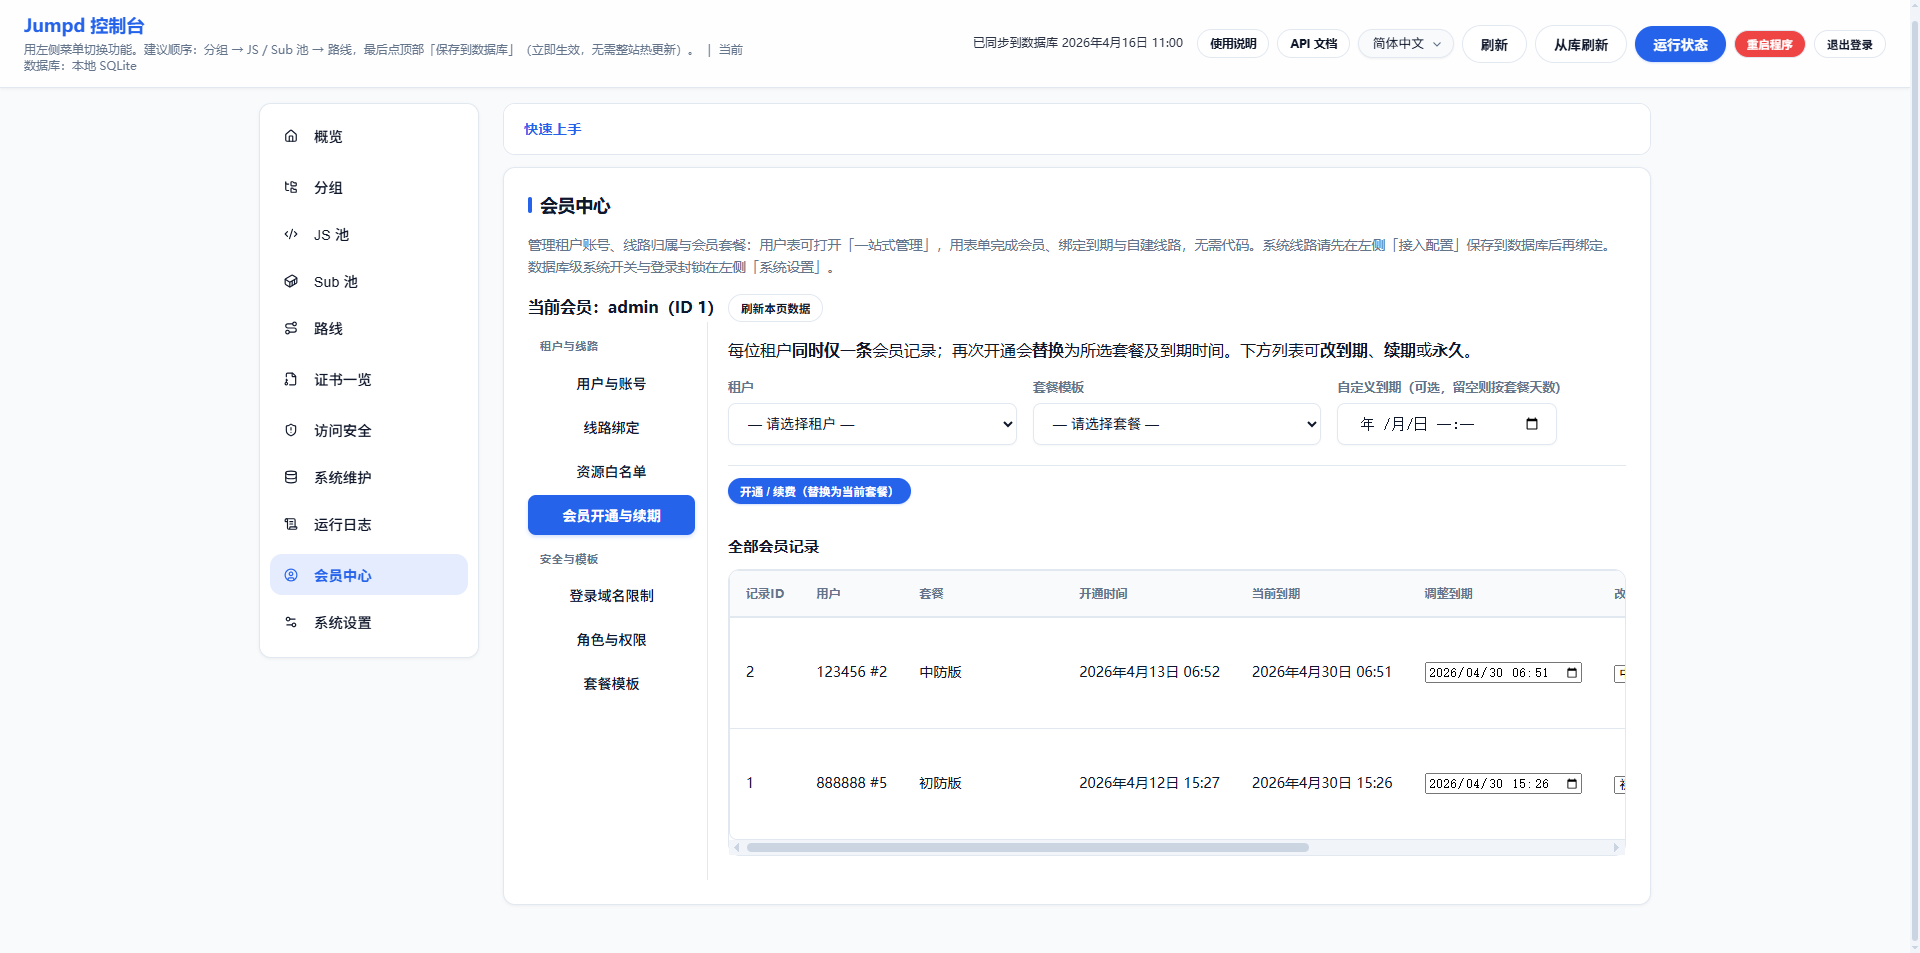
Task: Click the table horizontal scrollbar
Action: click(1027, 848)
